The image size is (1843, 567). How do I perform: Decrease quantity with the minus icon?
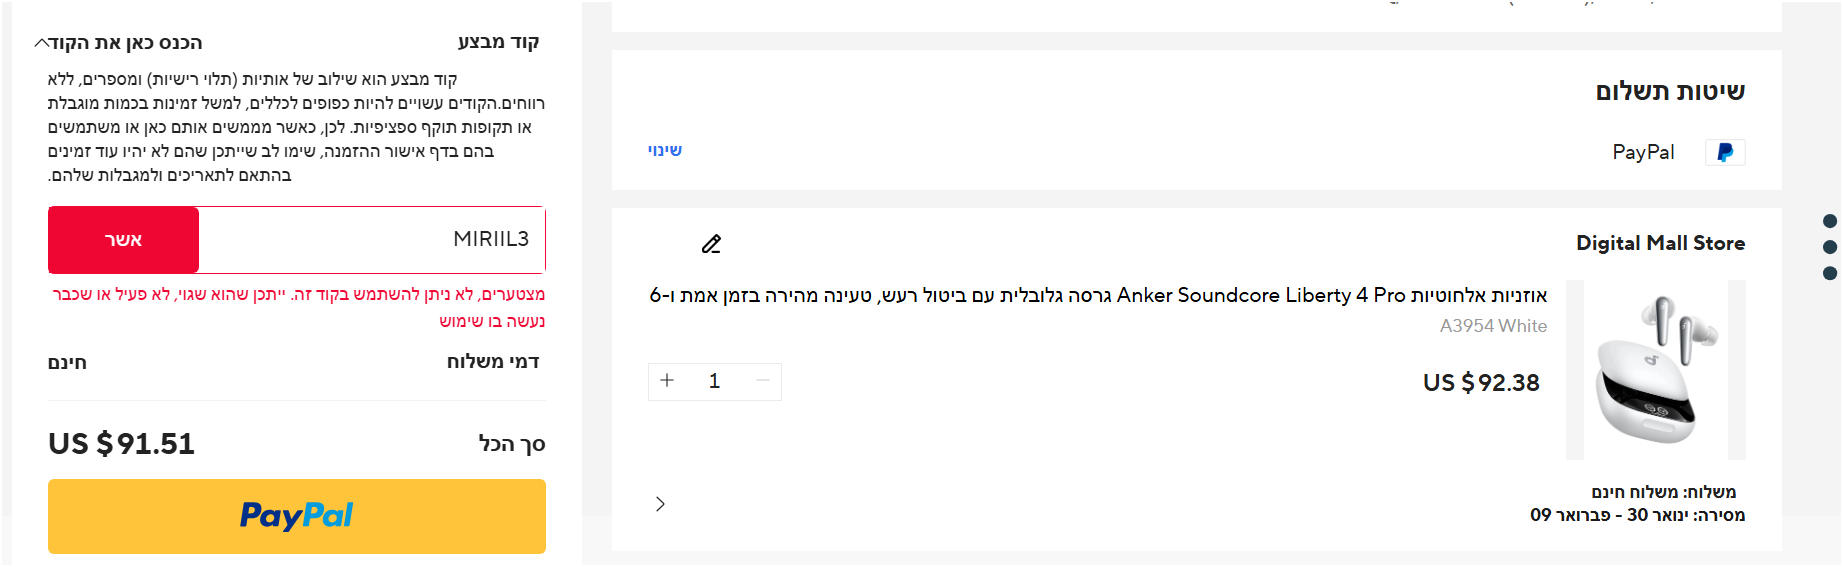point(763,381)
